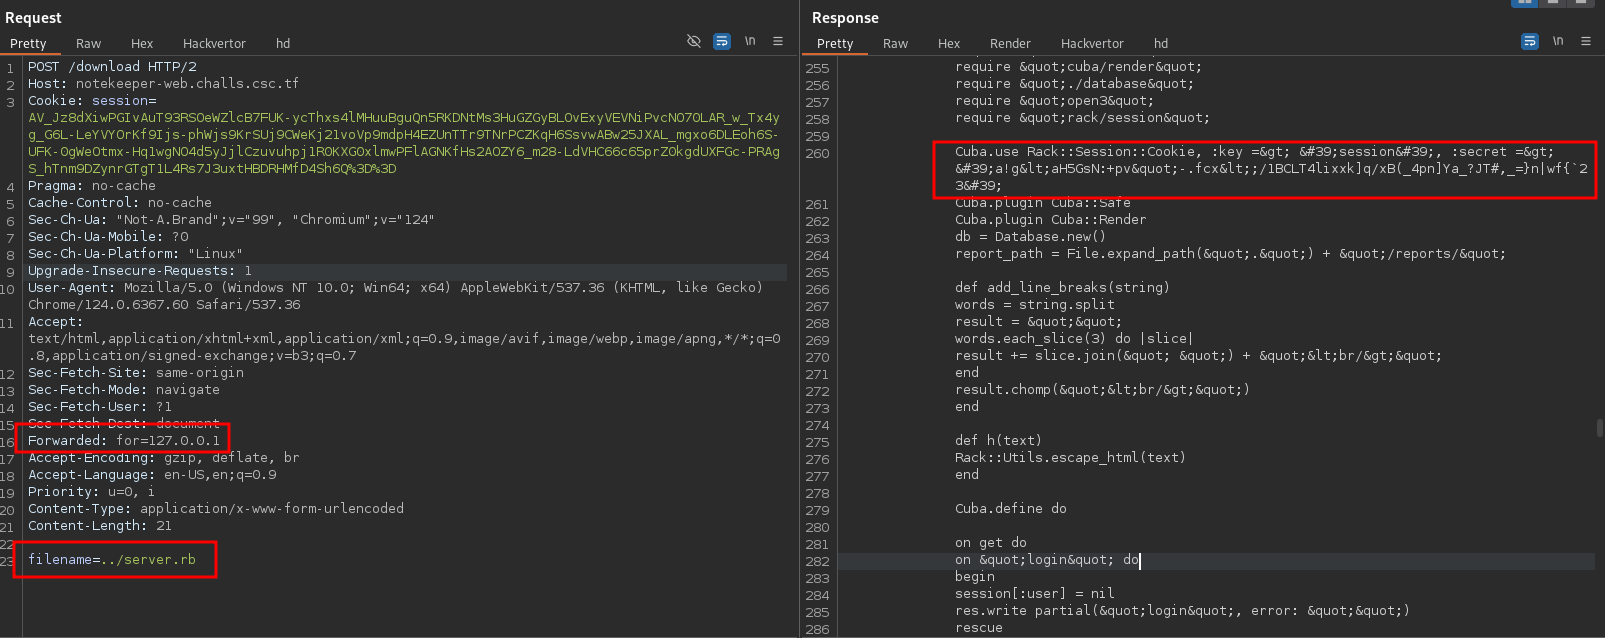Click the 'Sec-Fetch-Mode: navigate' header
1605x638 pixels.
124,390
